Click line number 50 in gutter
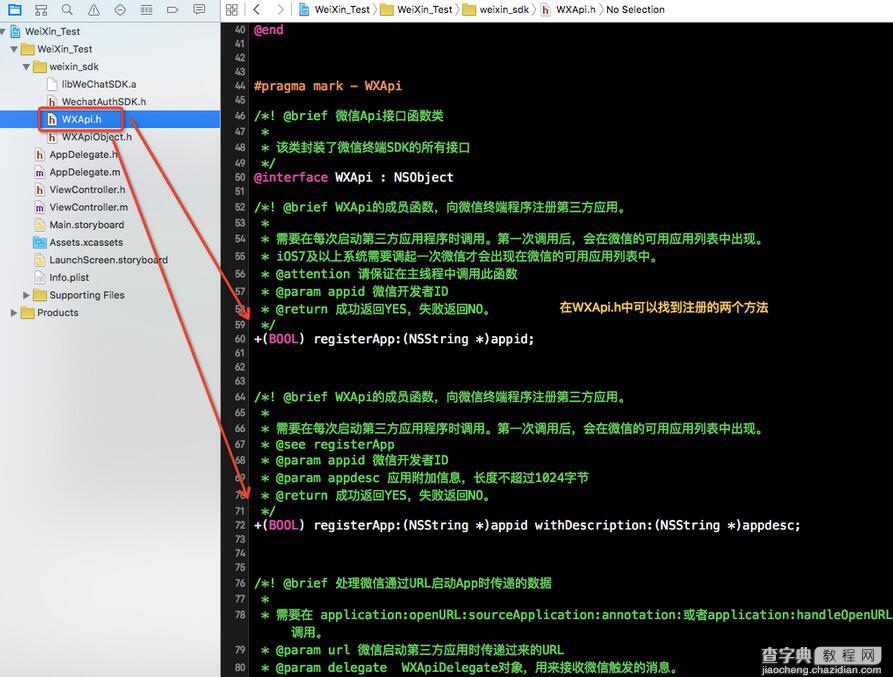Viewport: 893px width, 677px height. click(240, 178)
